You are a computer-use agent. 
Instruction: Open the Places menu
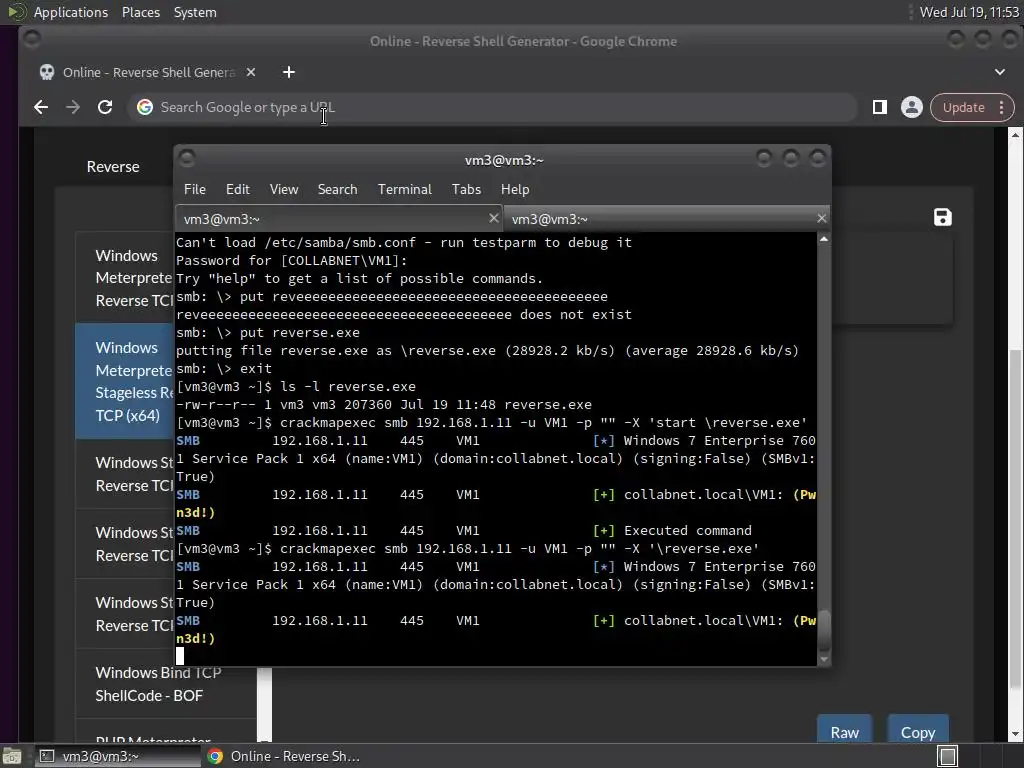click(141, 12)
